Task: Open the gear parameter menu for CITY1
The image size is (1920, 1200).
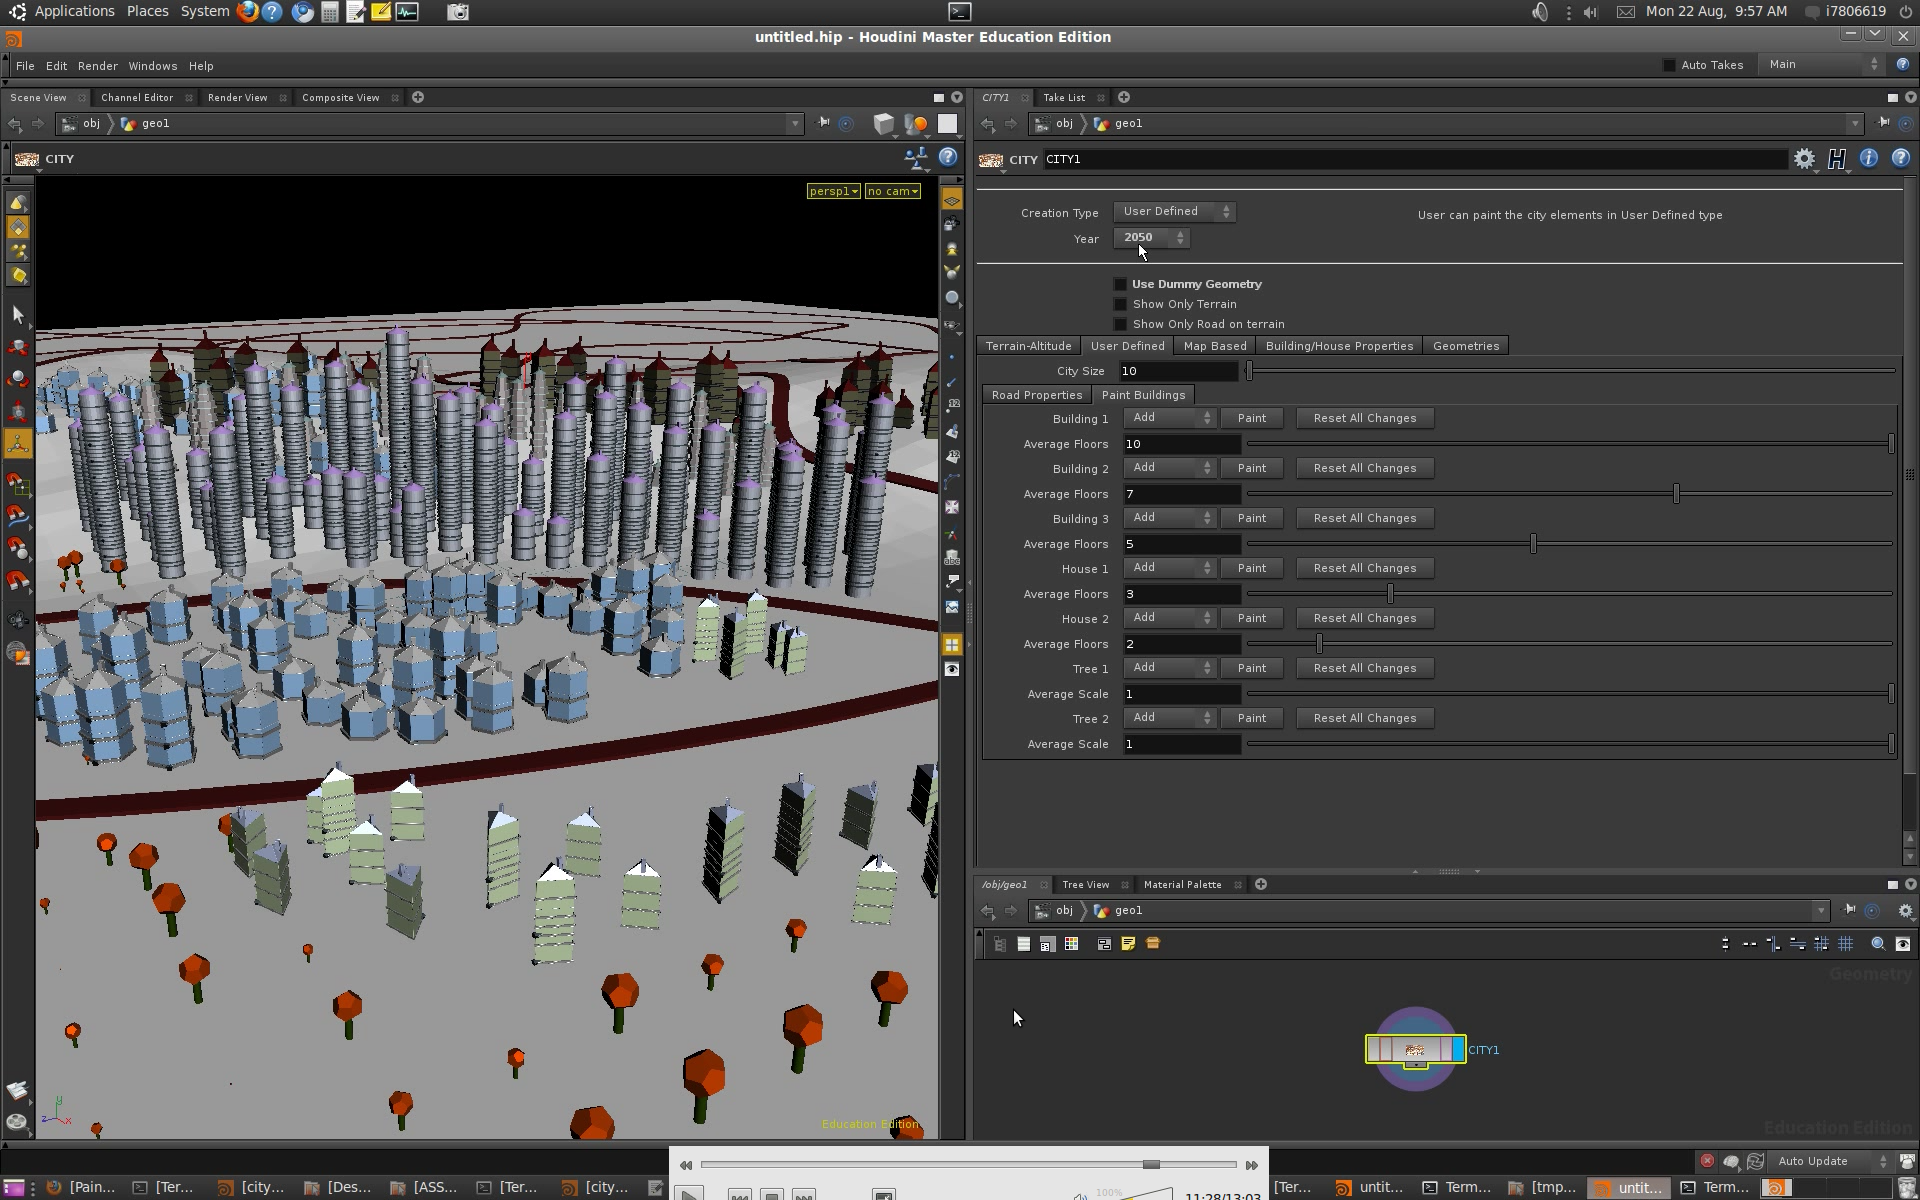Action: click(x=1804, y=159)
